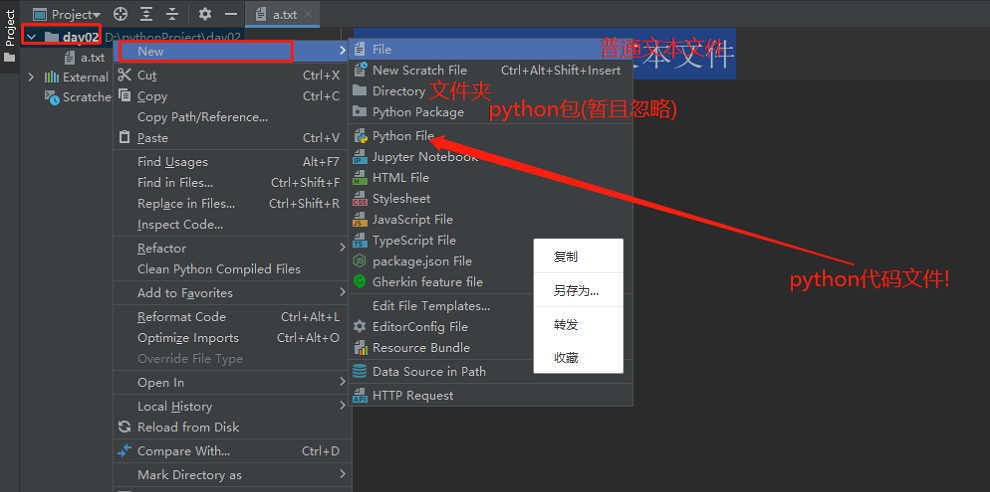Expand the External Libraries node
The height and width of the screenshot is (492, 990).
31,77
